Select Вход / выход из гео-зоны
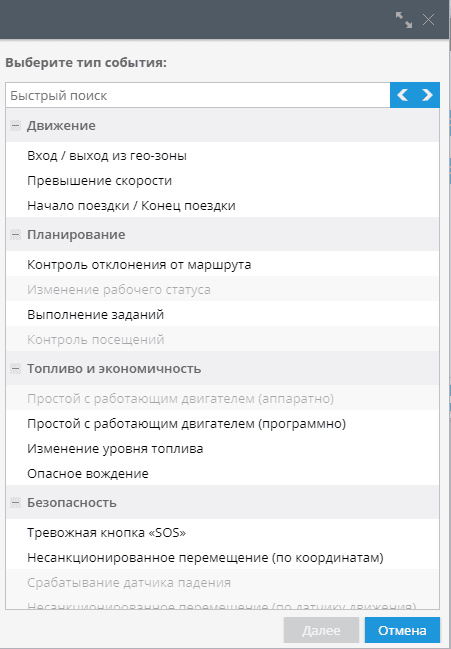 [222, 156]
